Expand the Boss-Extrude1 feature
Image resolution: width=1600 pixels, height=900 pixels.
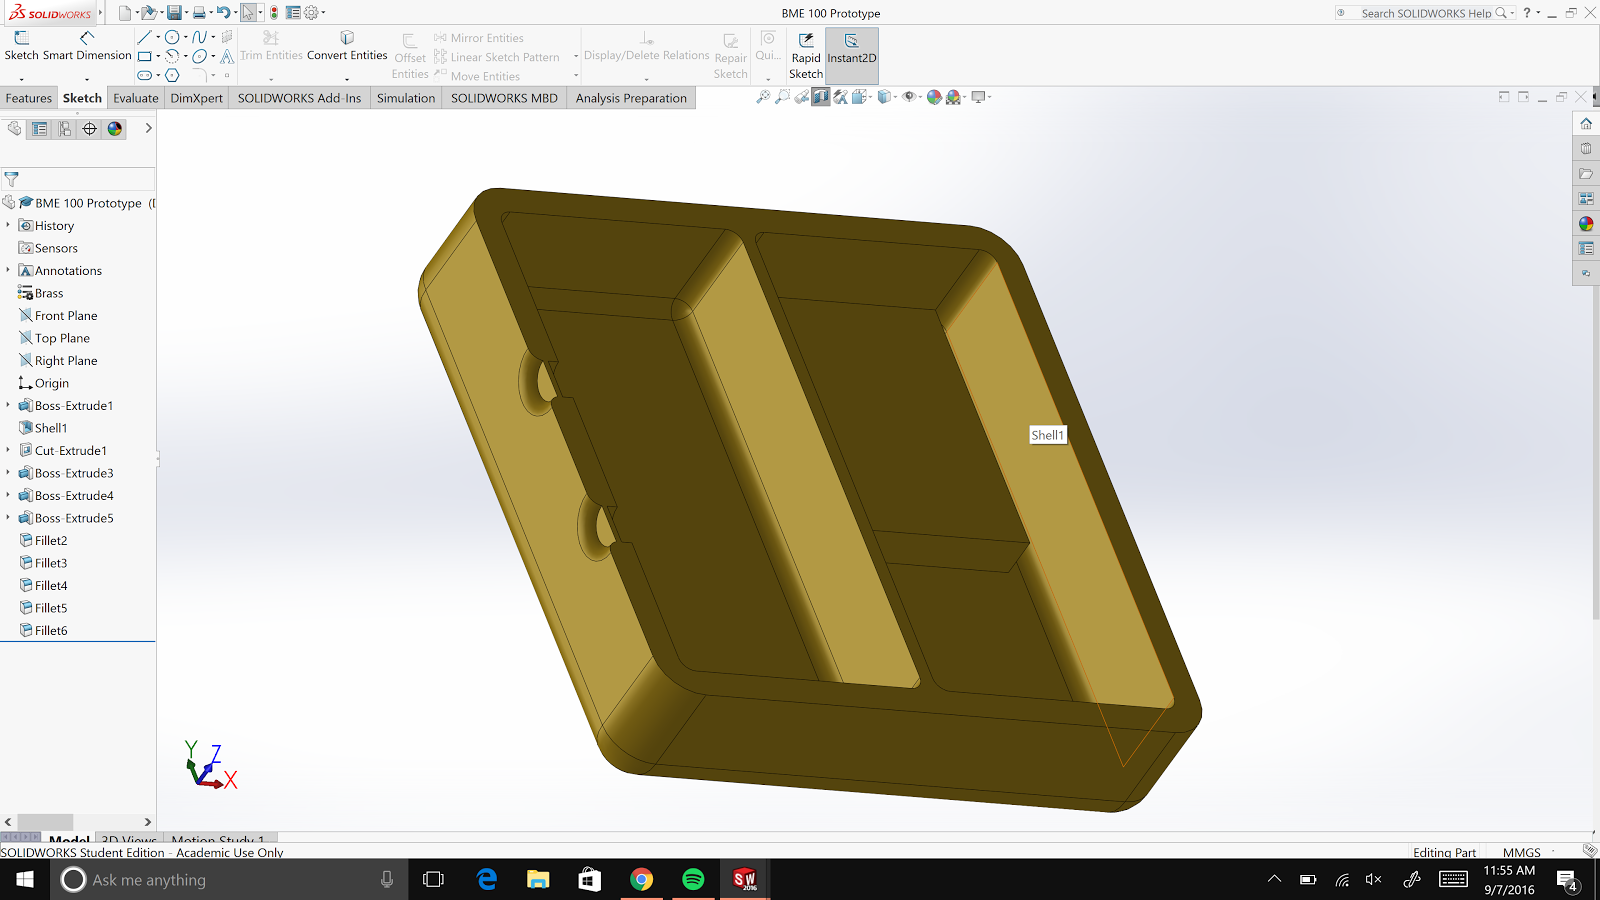pyautogui.click(x=8, y=406)
